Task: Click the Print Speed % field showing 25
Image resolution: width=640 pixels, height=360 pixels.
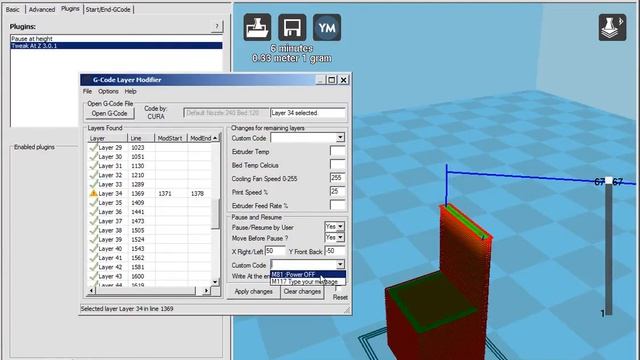Action: [338, 191]
